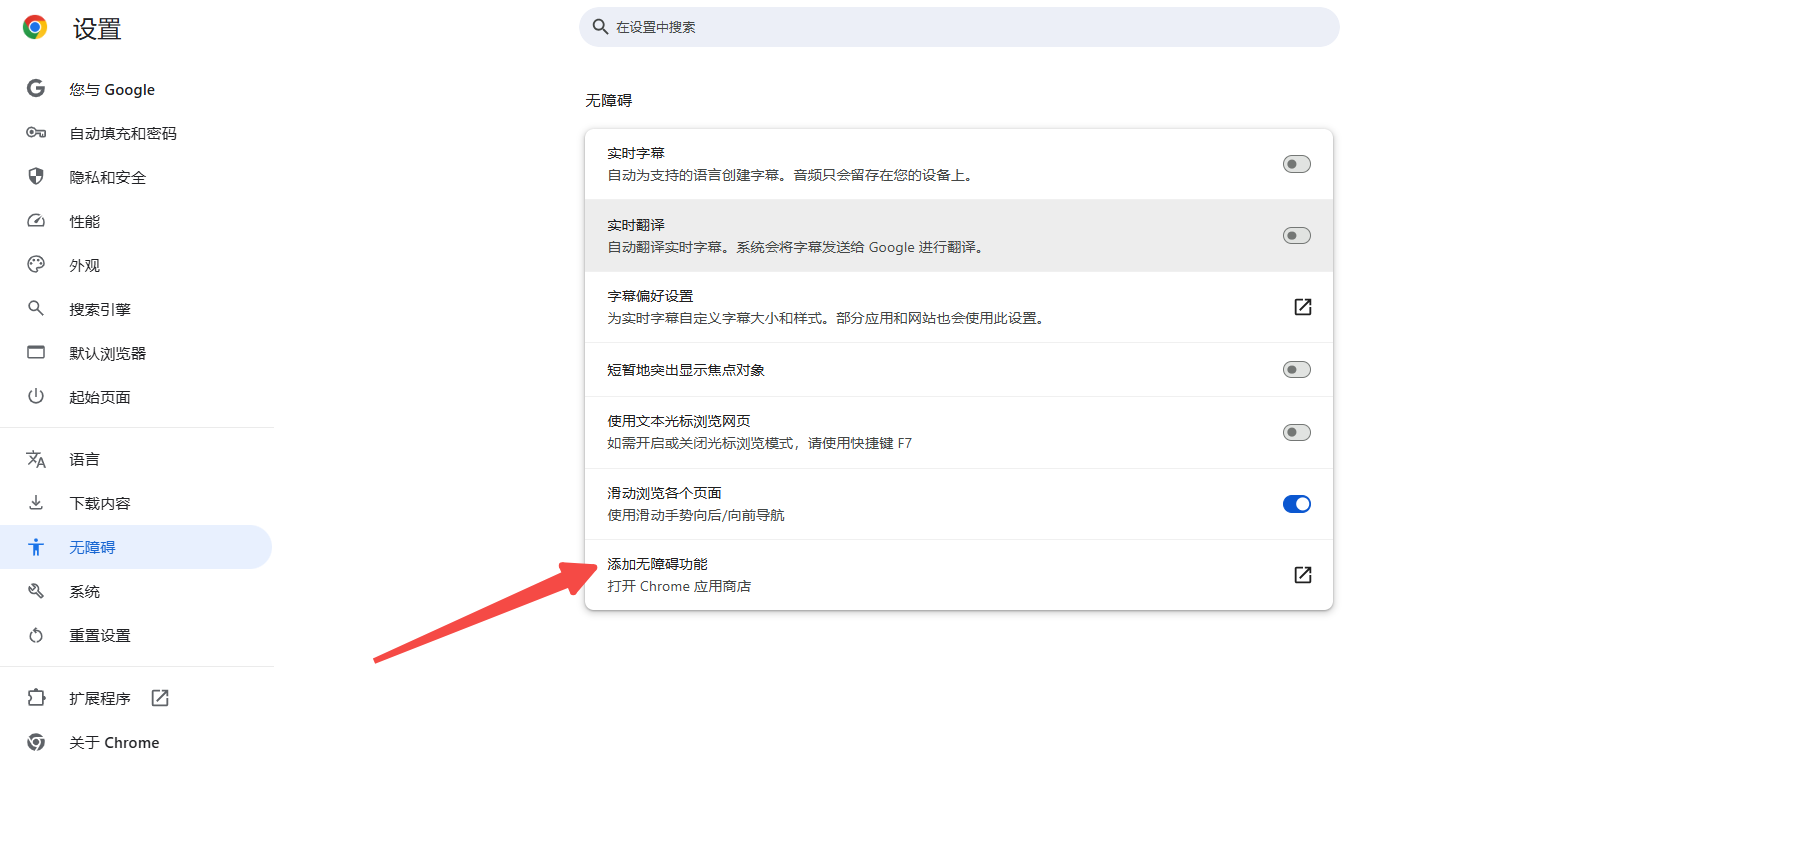This screenshot has width=1795, height=850.
Task: Go to 默认浏览器 section
Action: point(136,353)
